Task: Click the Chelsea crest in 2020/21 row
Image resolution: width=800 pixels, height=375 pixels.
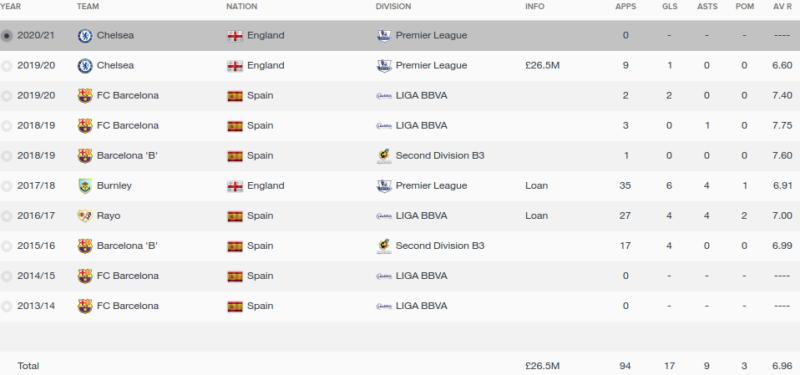Action: [x=85, y=36]
